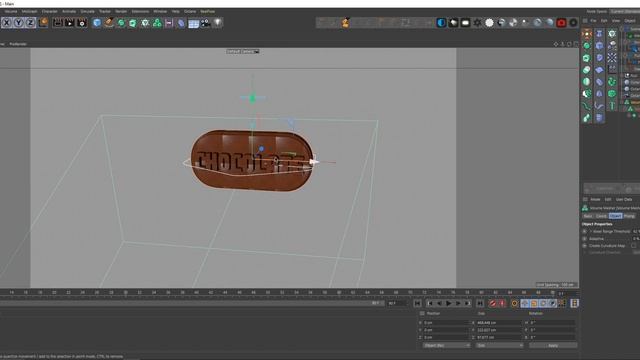The height and width of the screenshot is (360, 640).
Task: Go to the start of the animation
Action: tap(417, 303)
